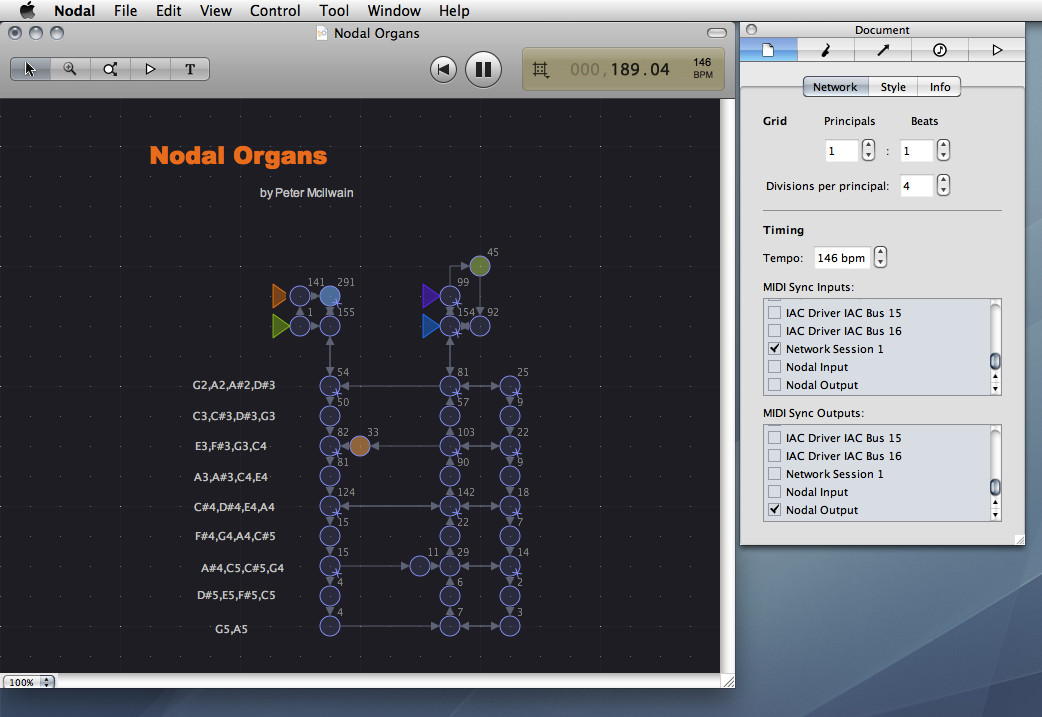Select the arrow pointer tool

30,69
